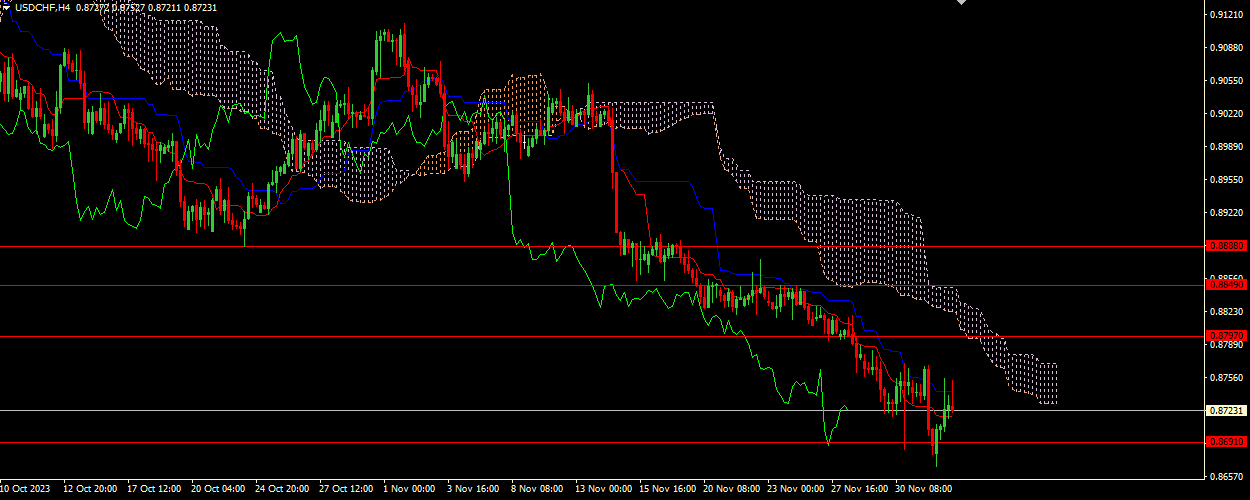Click the 0.91210 price axis label
1250x500 pixels.
(x=1226, y=15)
